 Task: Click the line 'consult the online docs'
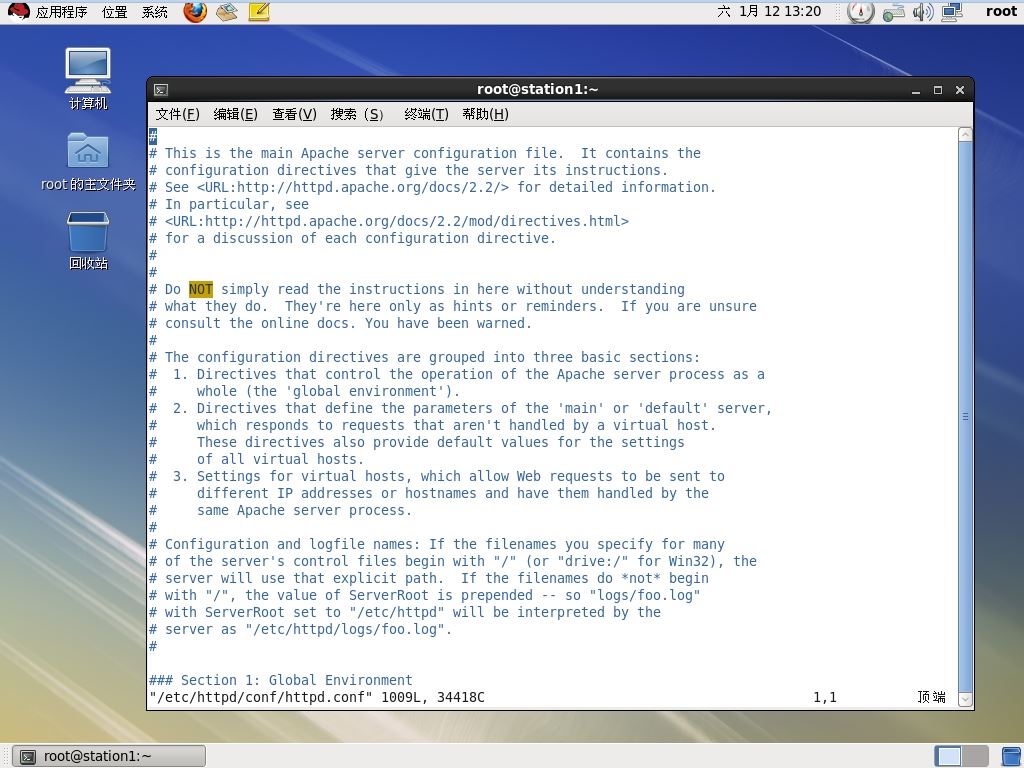coord(340,323)
